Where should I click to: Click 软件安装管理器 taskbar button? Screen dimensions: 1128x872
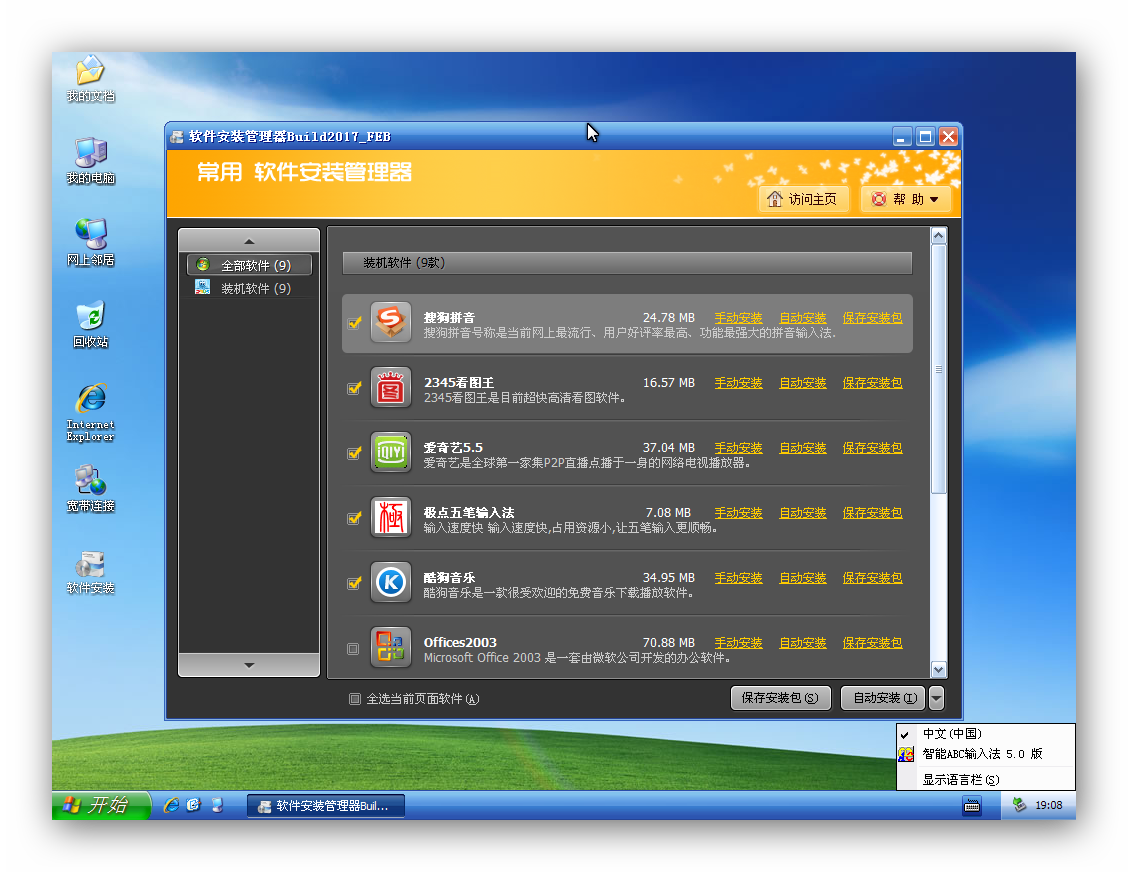[x=326, y=806]
